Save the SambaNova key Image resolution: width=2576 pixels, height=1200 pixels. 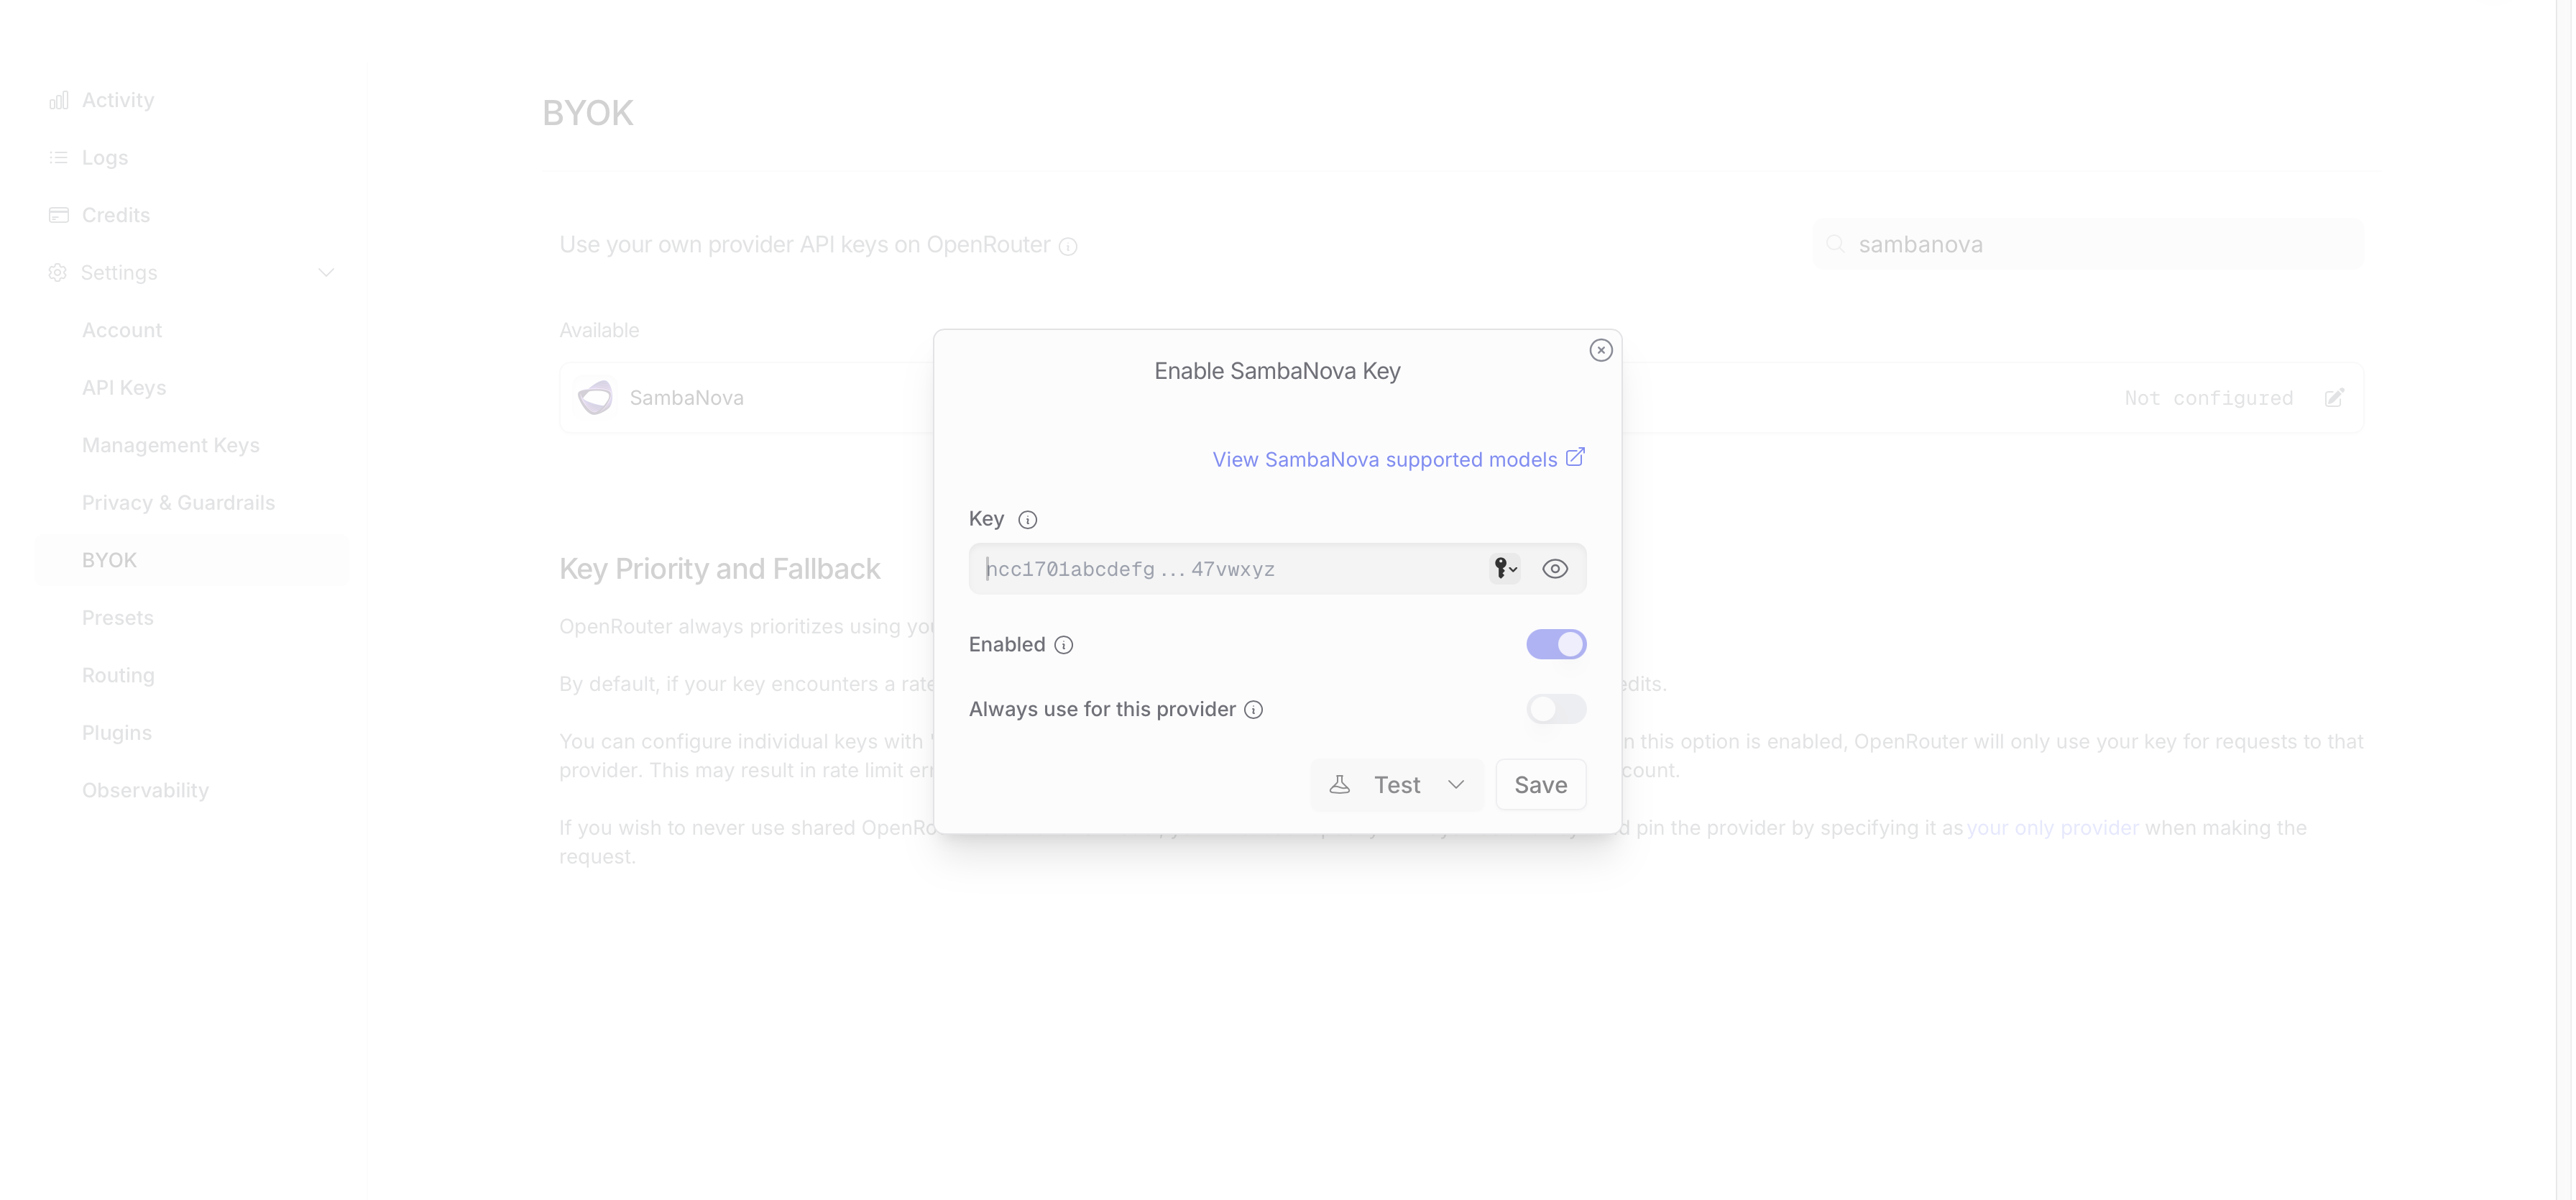click(1540, 784)
